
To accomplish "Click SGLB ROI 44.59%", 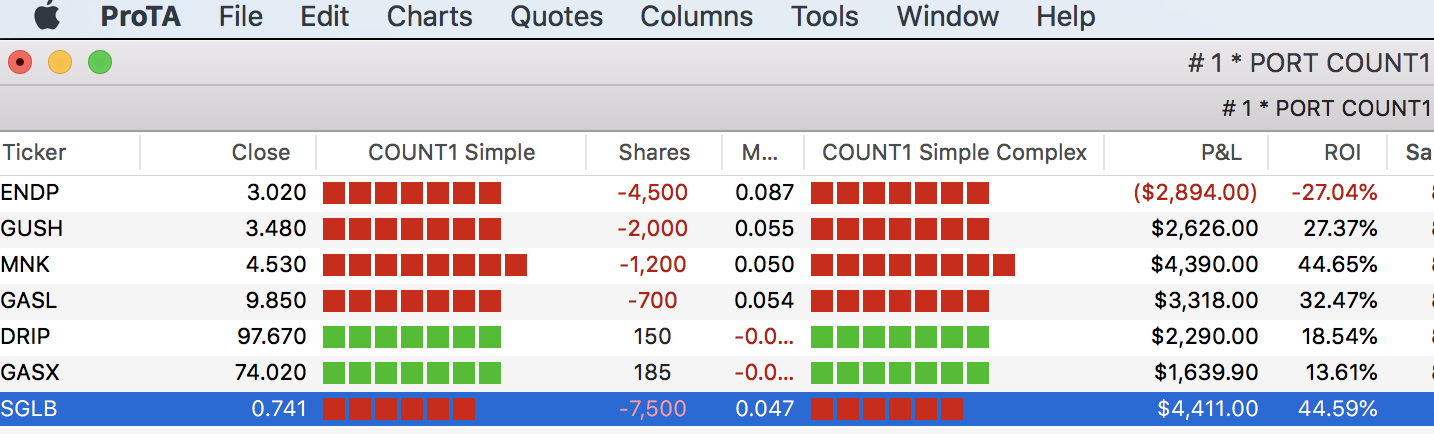I will pos(1338,408).
